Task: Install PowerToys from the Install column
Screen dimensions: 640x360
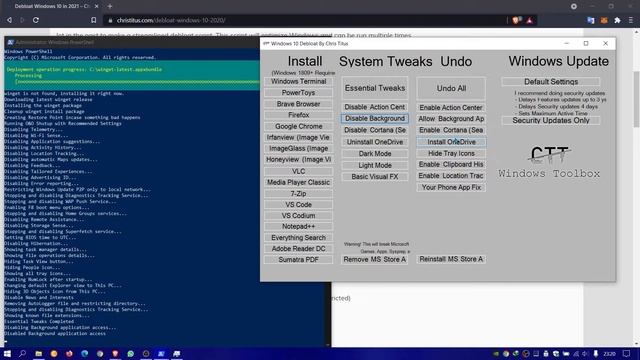Action: [x=298, y=93]
